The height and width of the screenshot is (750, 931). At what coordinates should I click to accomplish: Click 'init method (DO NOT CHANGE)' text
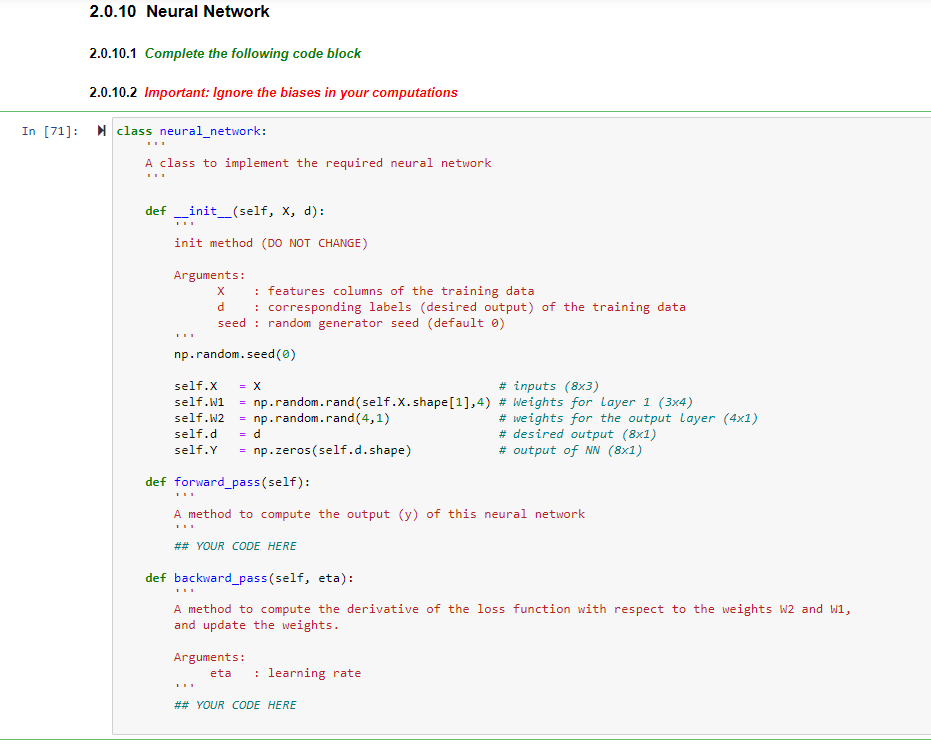[x=271, y=243]
